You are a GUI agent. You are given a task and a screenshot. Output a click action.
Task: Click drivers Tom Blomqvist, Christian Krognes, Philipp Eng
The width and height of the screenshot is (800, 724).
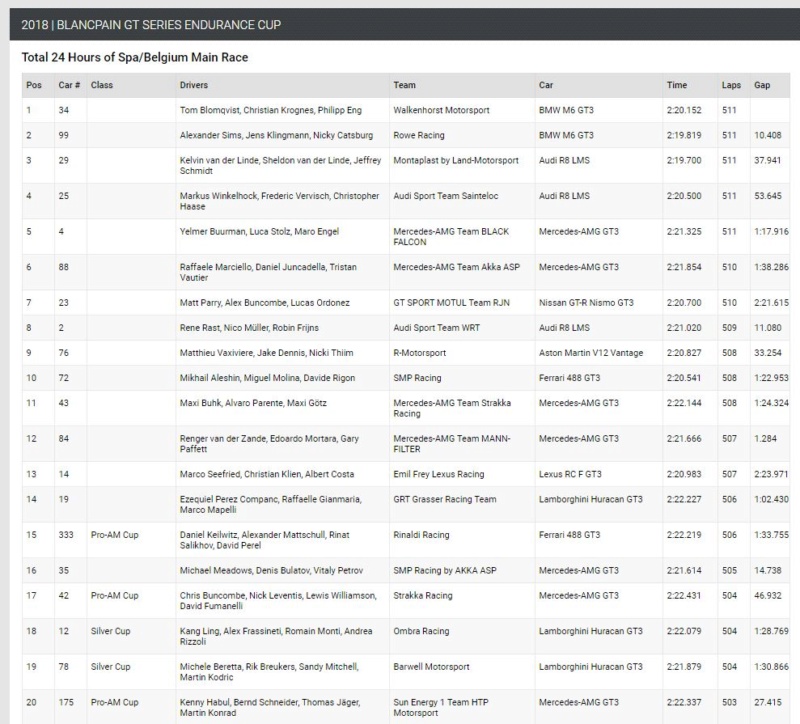click(270, 110)
